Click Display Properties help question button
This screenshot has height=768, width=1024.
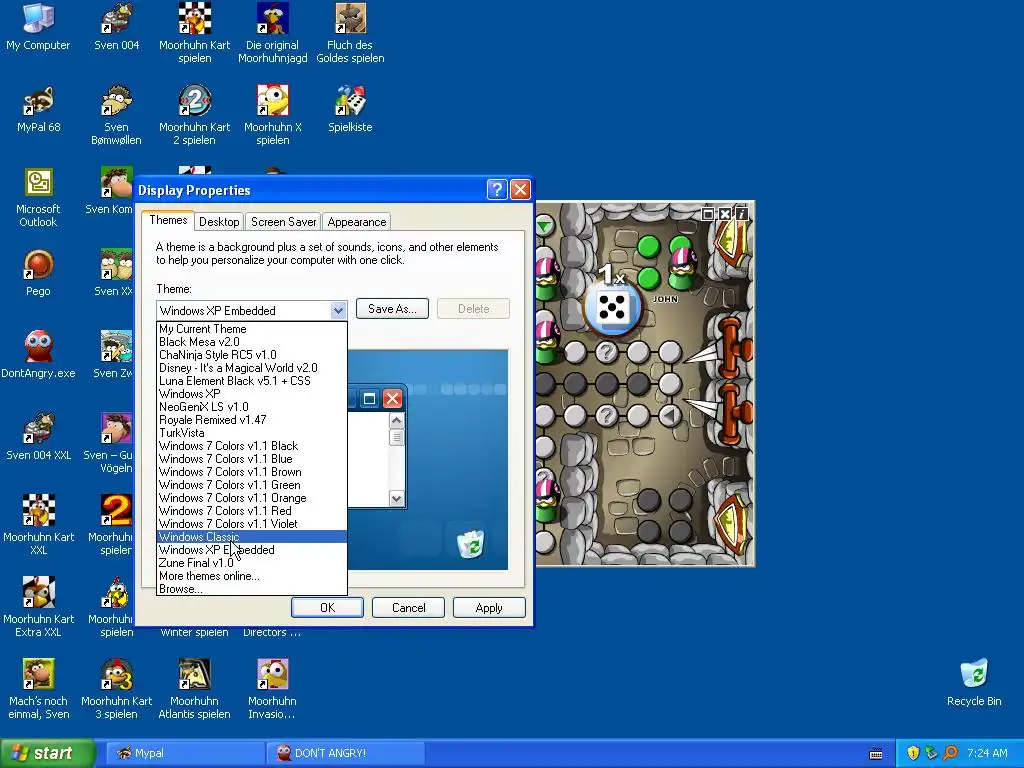[496, 189]
